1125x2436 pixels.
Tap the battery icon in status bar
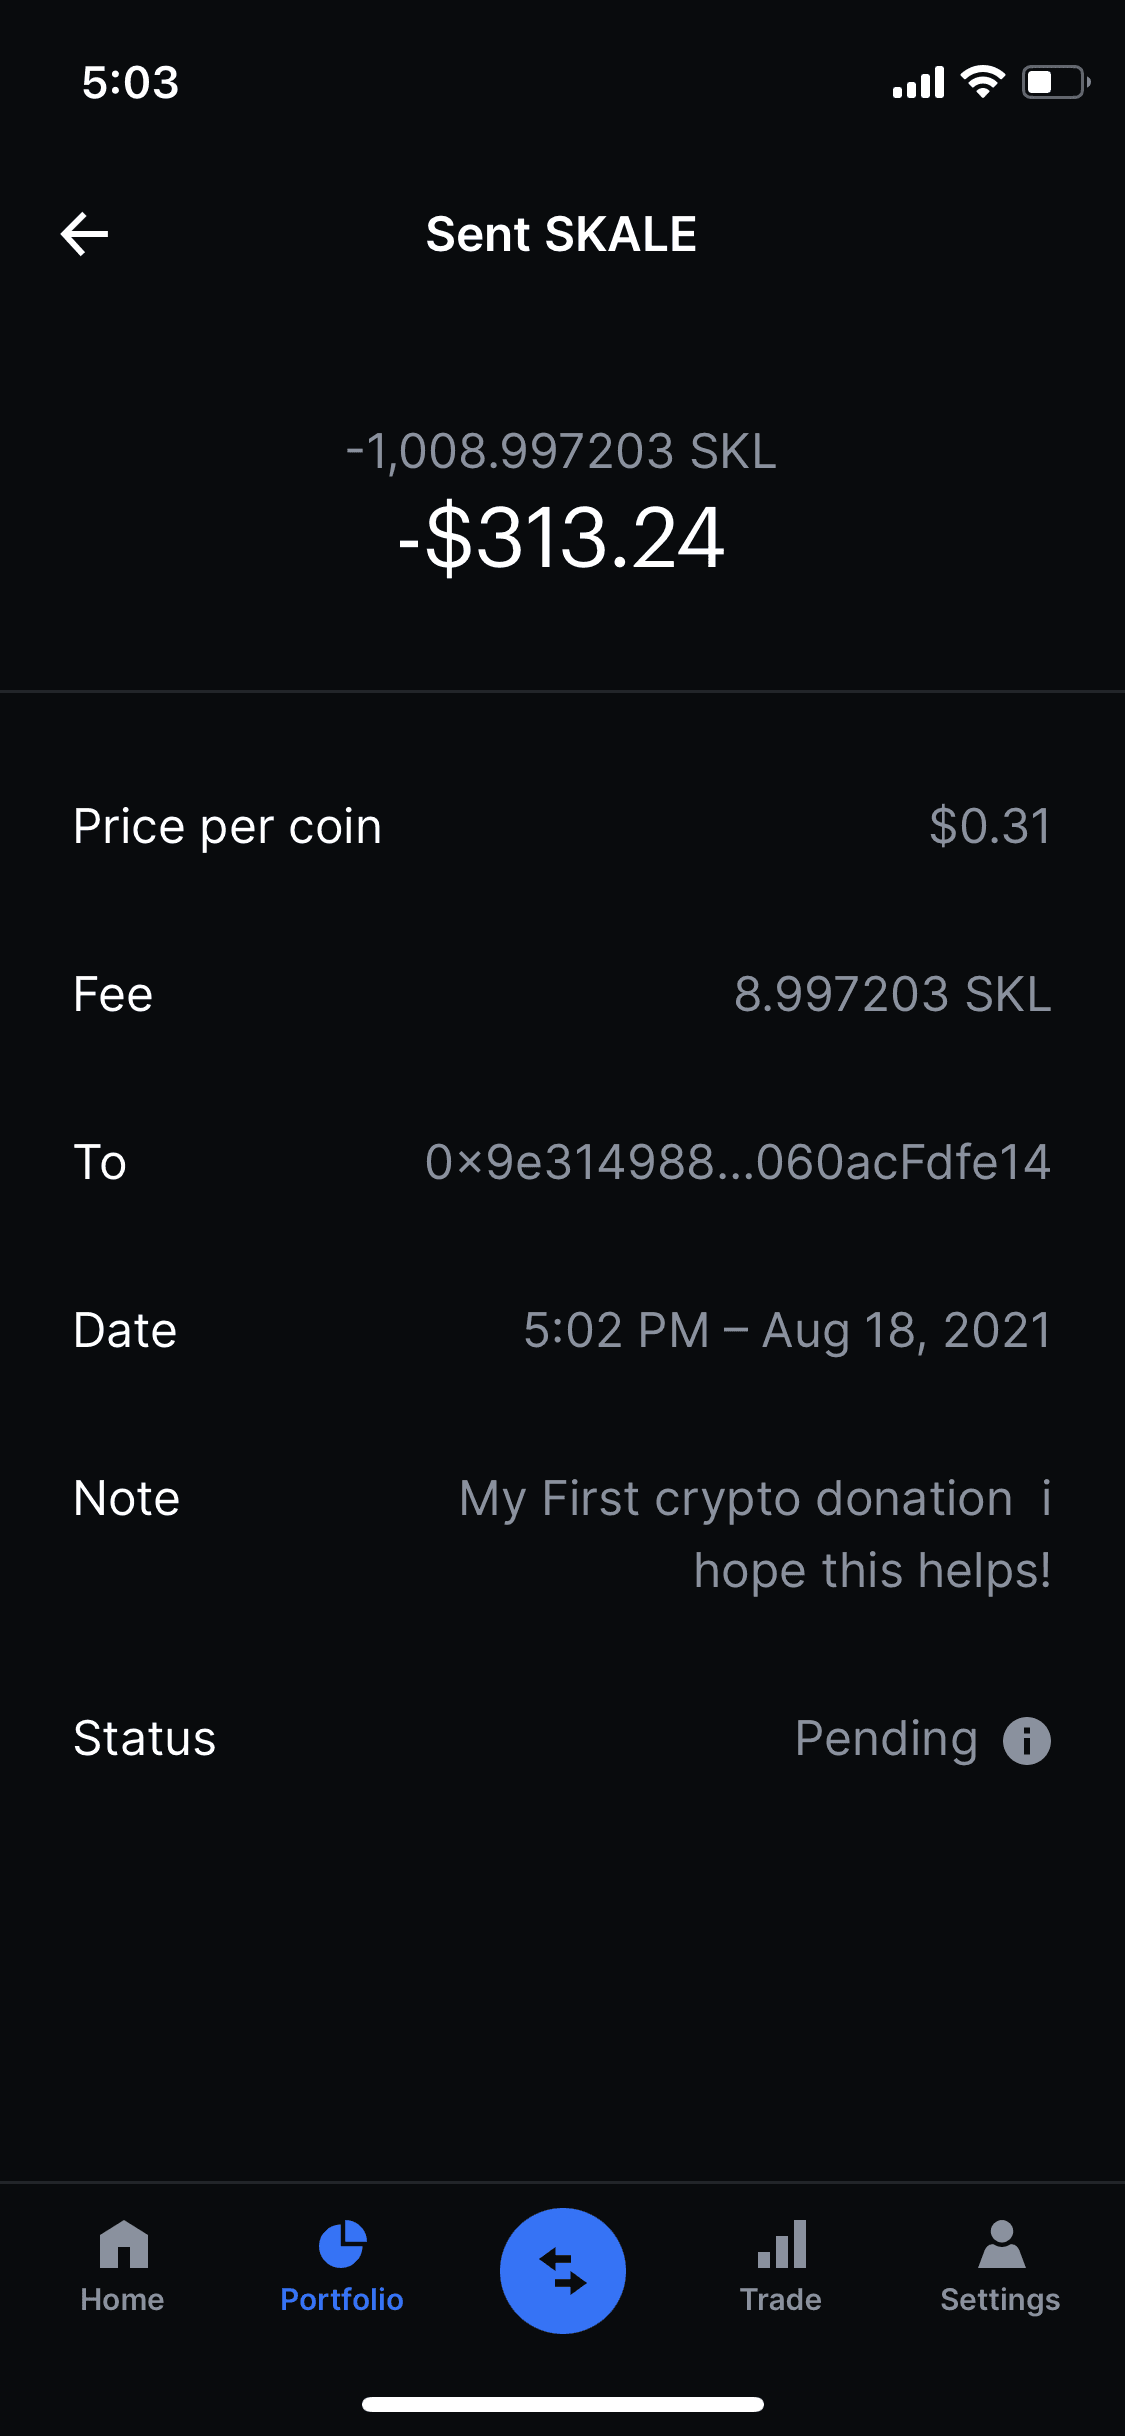tap(1054, 82)
